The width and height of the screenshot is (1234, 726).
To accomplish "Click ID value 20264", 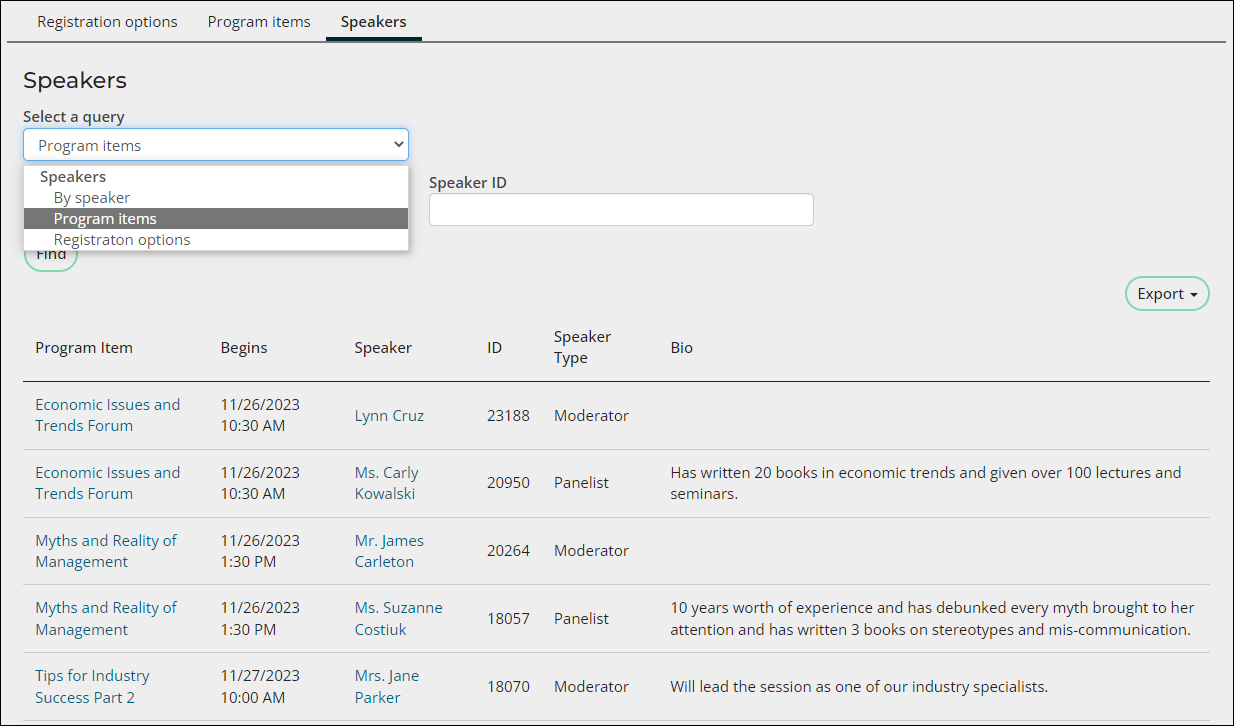I will [508, 551].
